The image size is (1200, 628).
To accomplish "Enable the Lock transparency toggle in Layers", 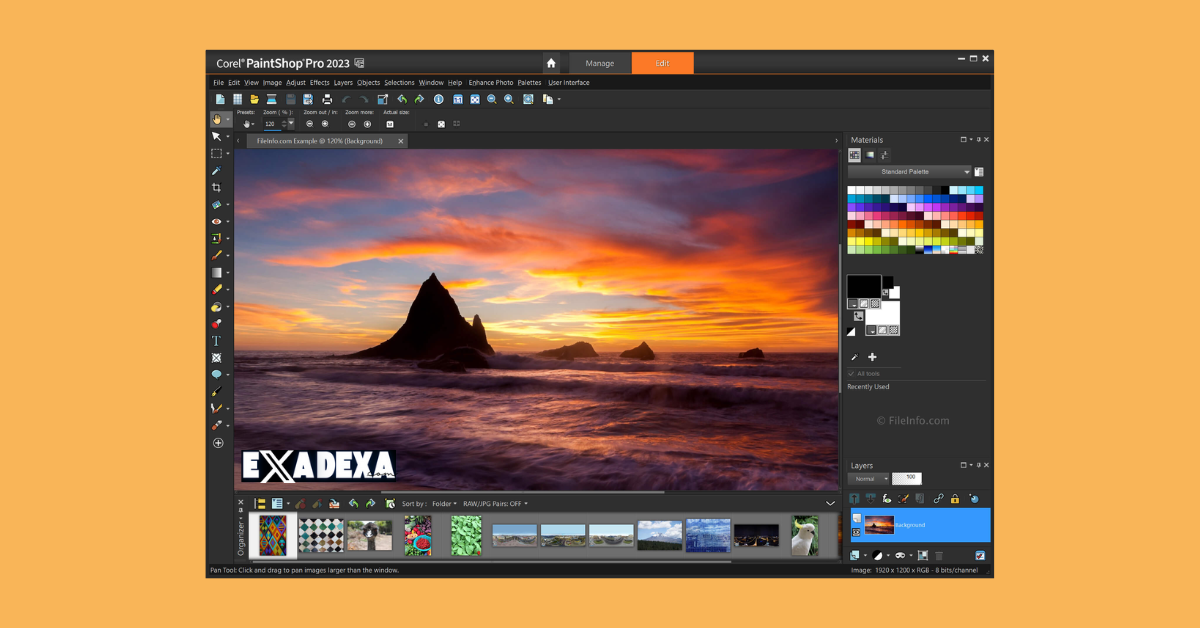I will coord(955,499).
